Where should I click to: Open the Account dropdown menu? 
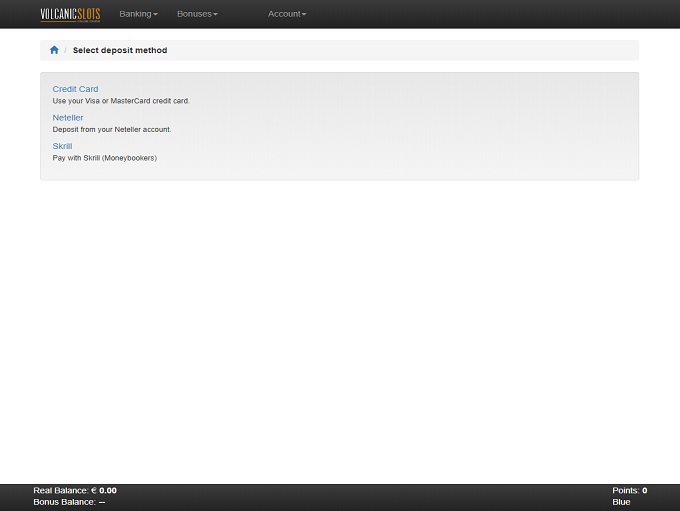point(287,14)
